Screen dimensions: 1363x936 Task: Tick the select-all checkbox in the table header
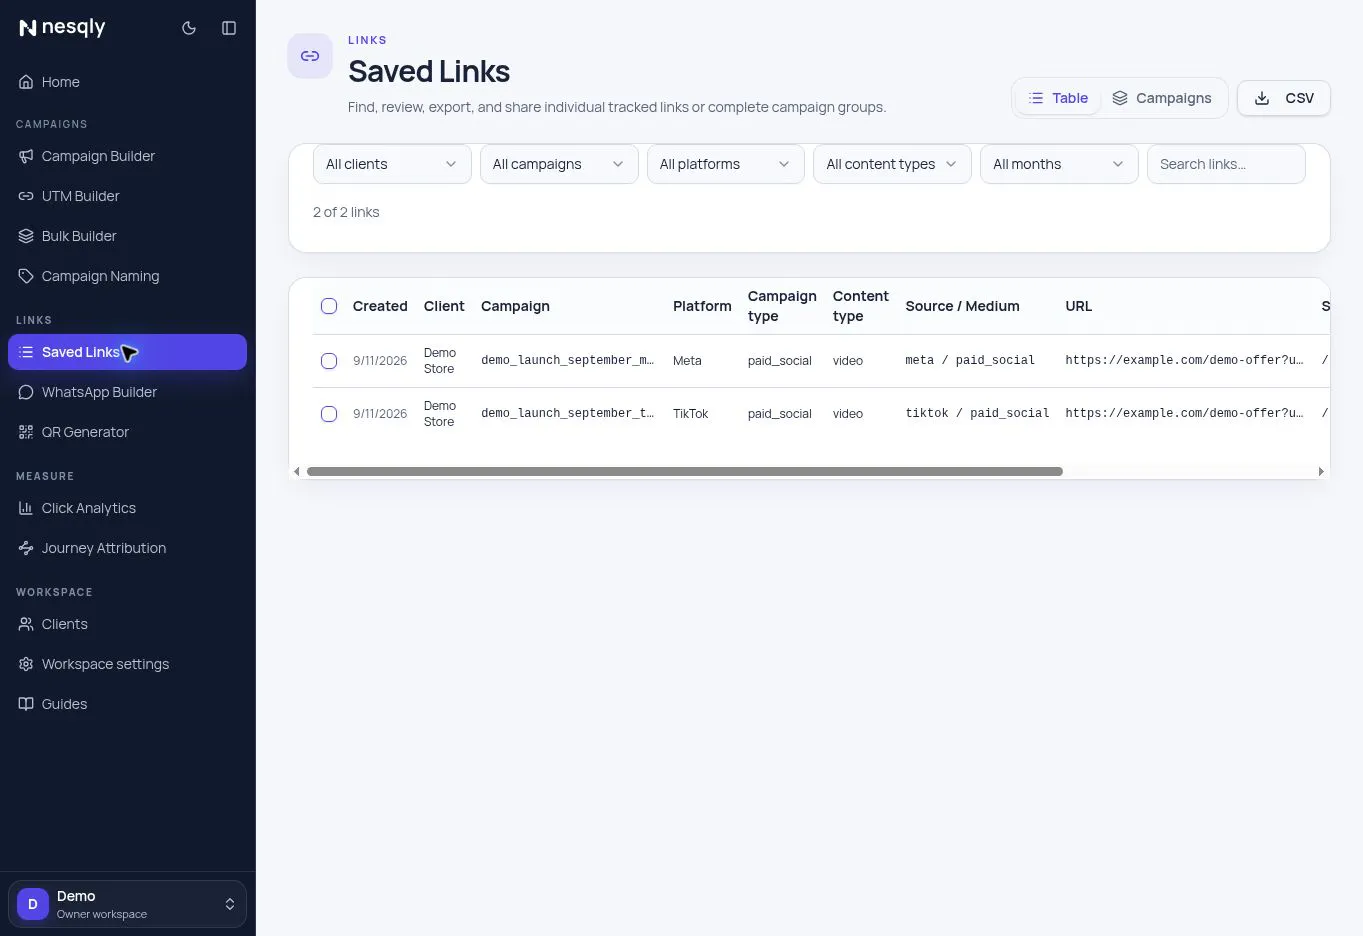(329, 306)
